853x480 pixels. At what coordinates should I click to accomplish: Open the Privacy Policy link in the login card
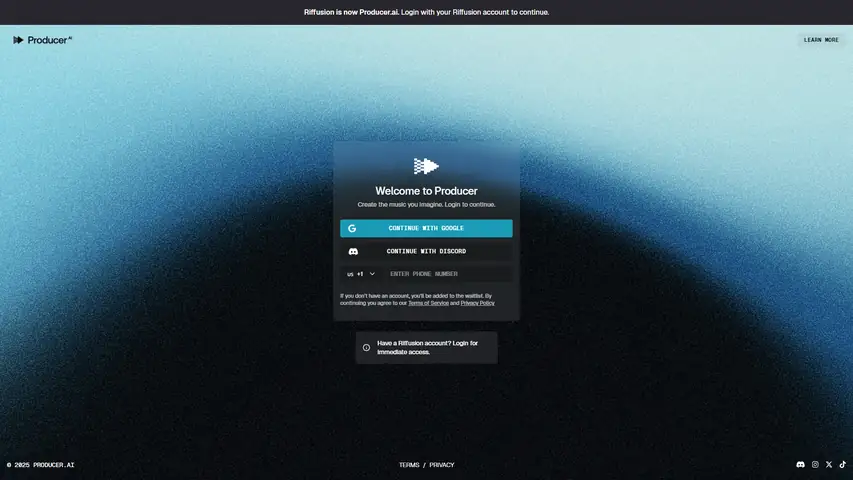(x=478, y=303)
